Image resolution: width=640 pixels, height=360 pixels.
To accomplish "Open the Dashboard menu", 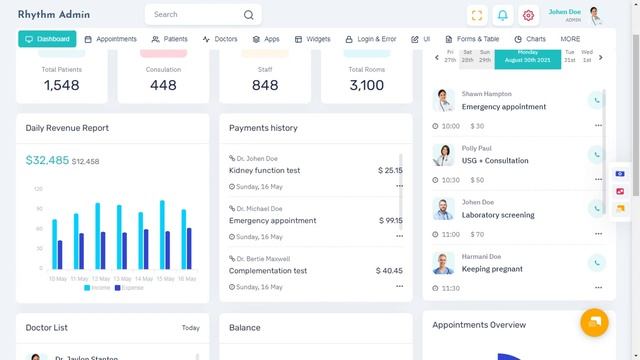I will click(x=47, y=39).
